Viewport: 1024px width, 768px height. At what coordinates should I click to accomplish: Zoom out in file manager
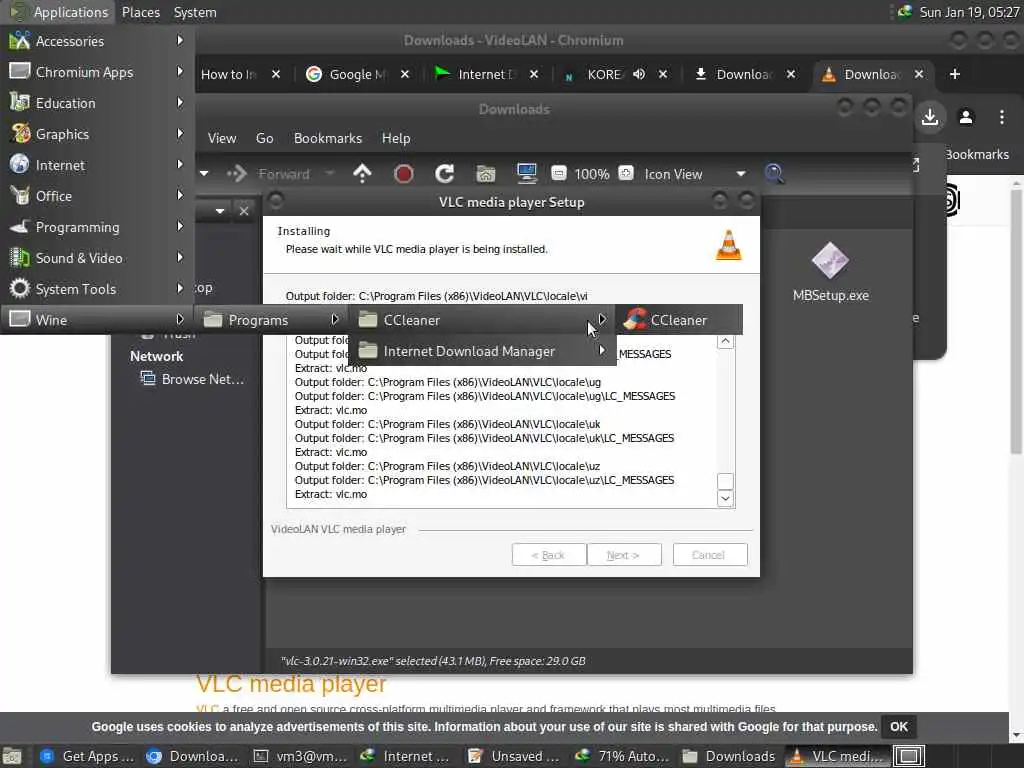click(559, 174)
